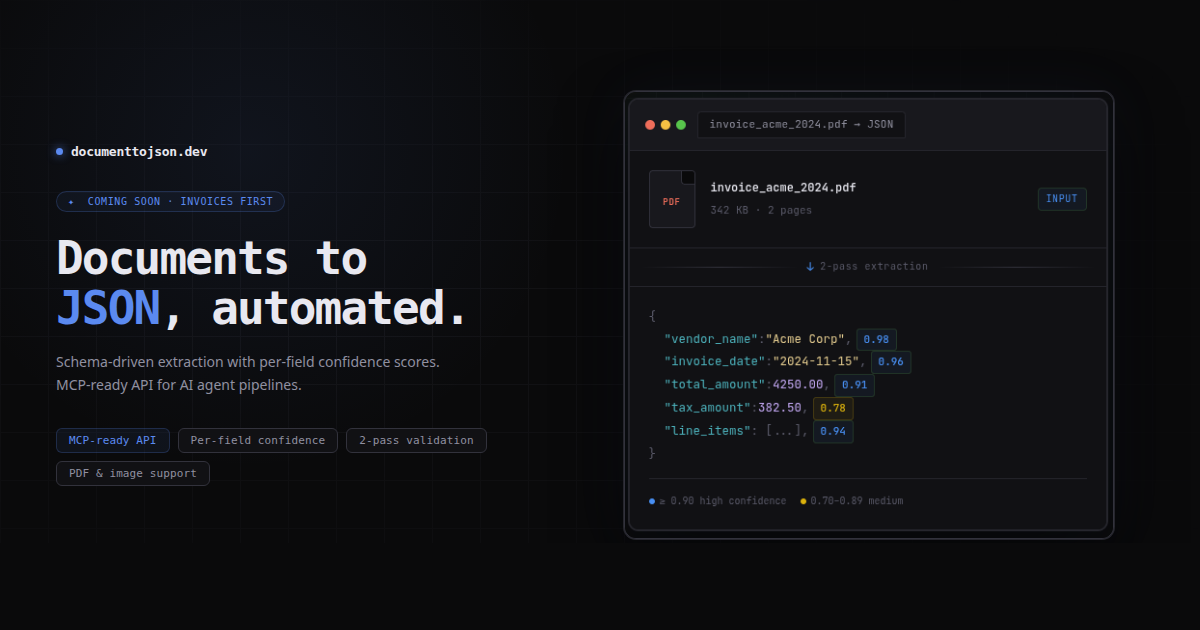Open the documenttojson.dev site name
This screenshot has width=1200, height=630.
(139, 152)
